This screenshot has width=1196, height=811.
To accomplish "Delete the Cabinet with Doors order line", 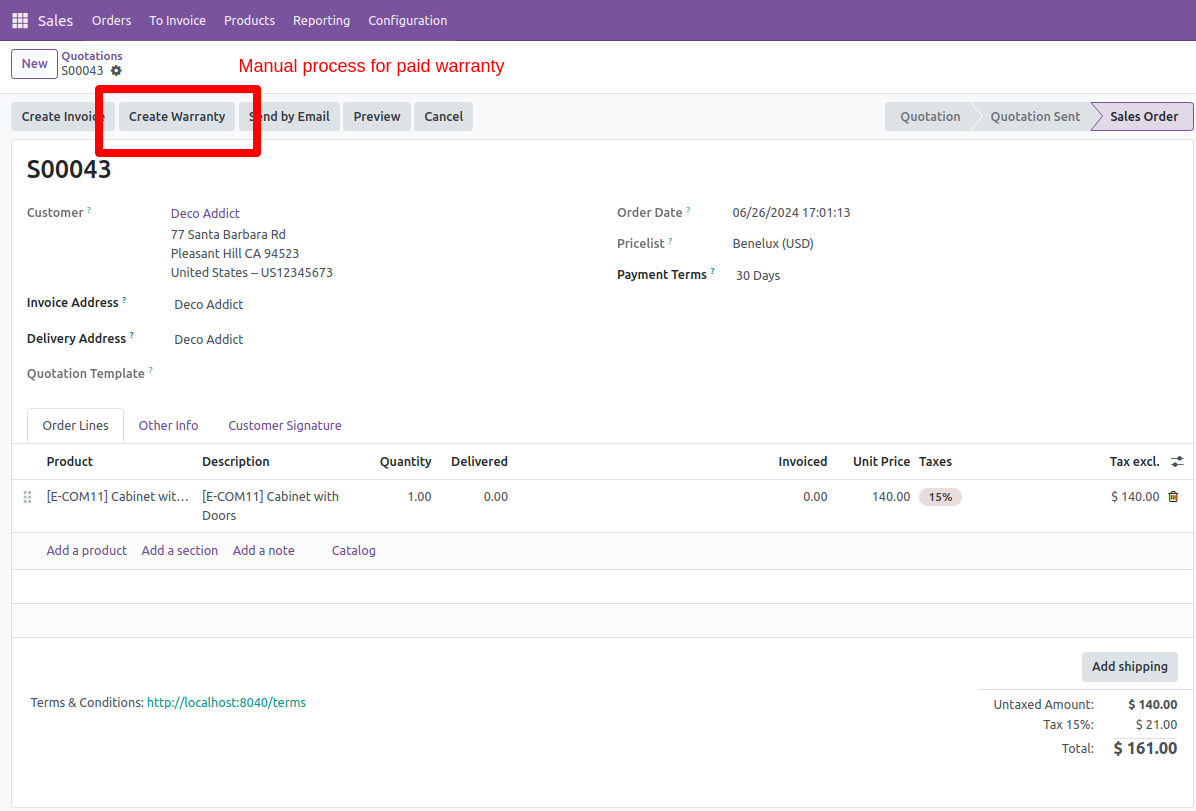I will click(x=1173, y=496).
